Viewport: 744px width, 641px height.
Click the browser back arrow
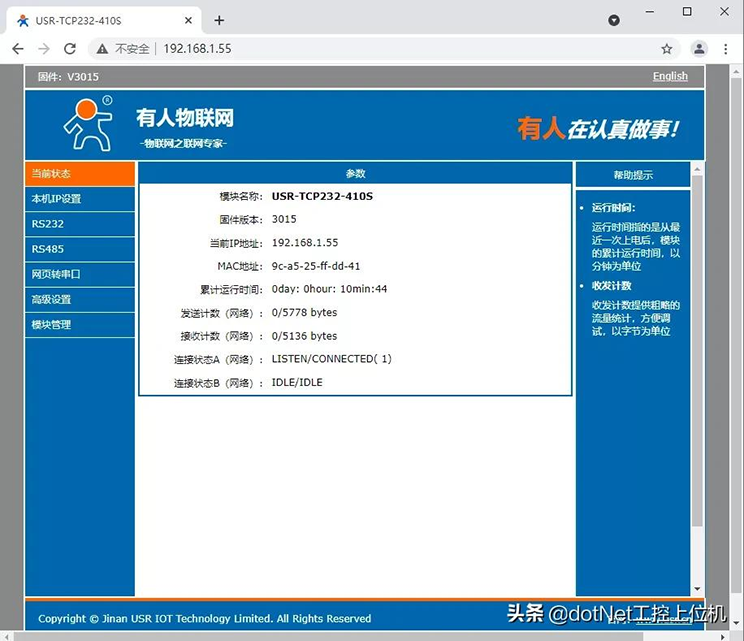(x=17, y=48)
